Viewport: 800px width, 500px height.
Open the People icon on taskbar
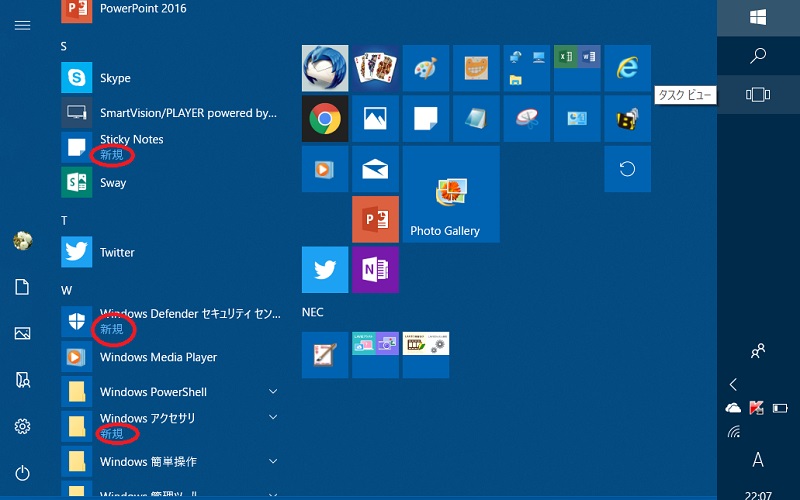(758, 351)
